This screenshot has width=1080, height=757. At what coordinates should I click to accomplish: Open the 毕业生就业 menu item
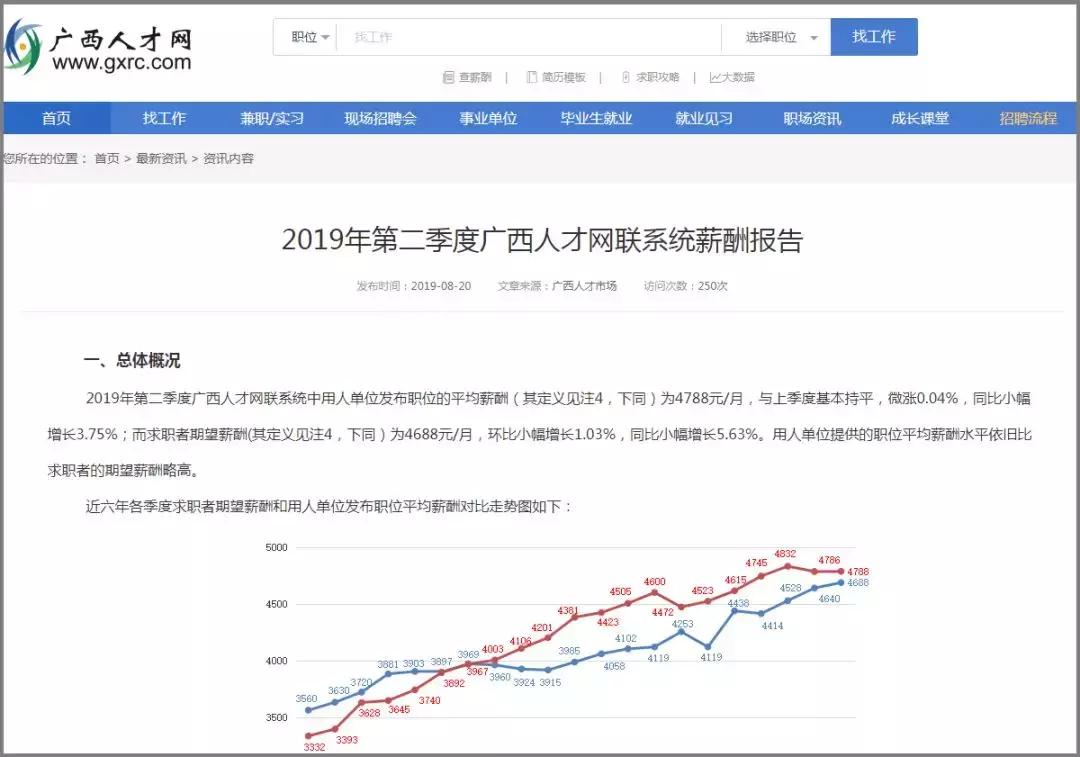pyautogui.click(x=596, y=117)
